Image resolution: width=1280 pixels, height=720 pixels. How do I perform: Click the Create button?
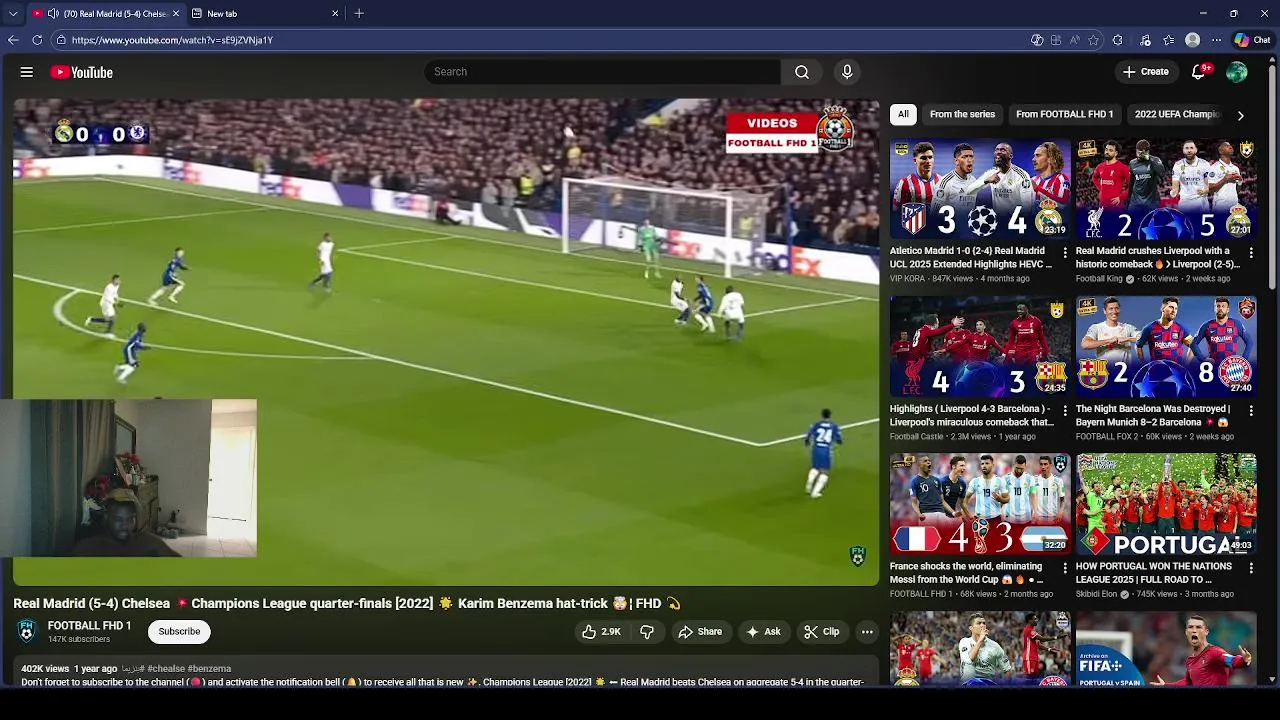point(1145,72)
